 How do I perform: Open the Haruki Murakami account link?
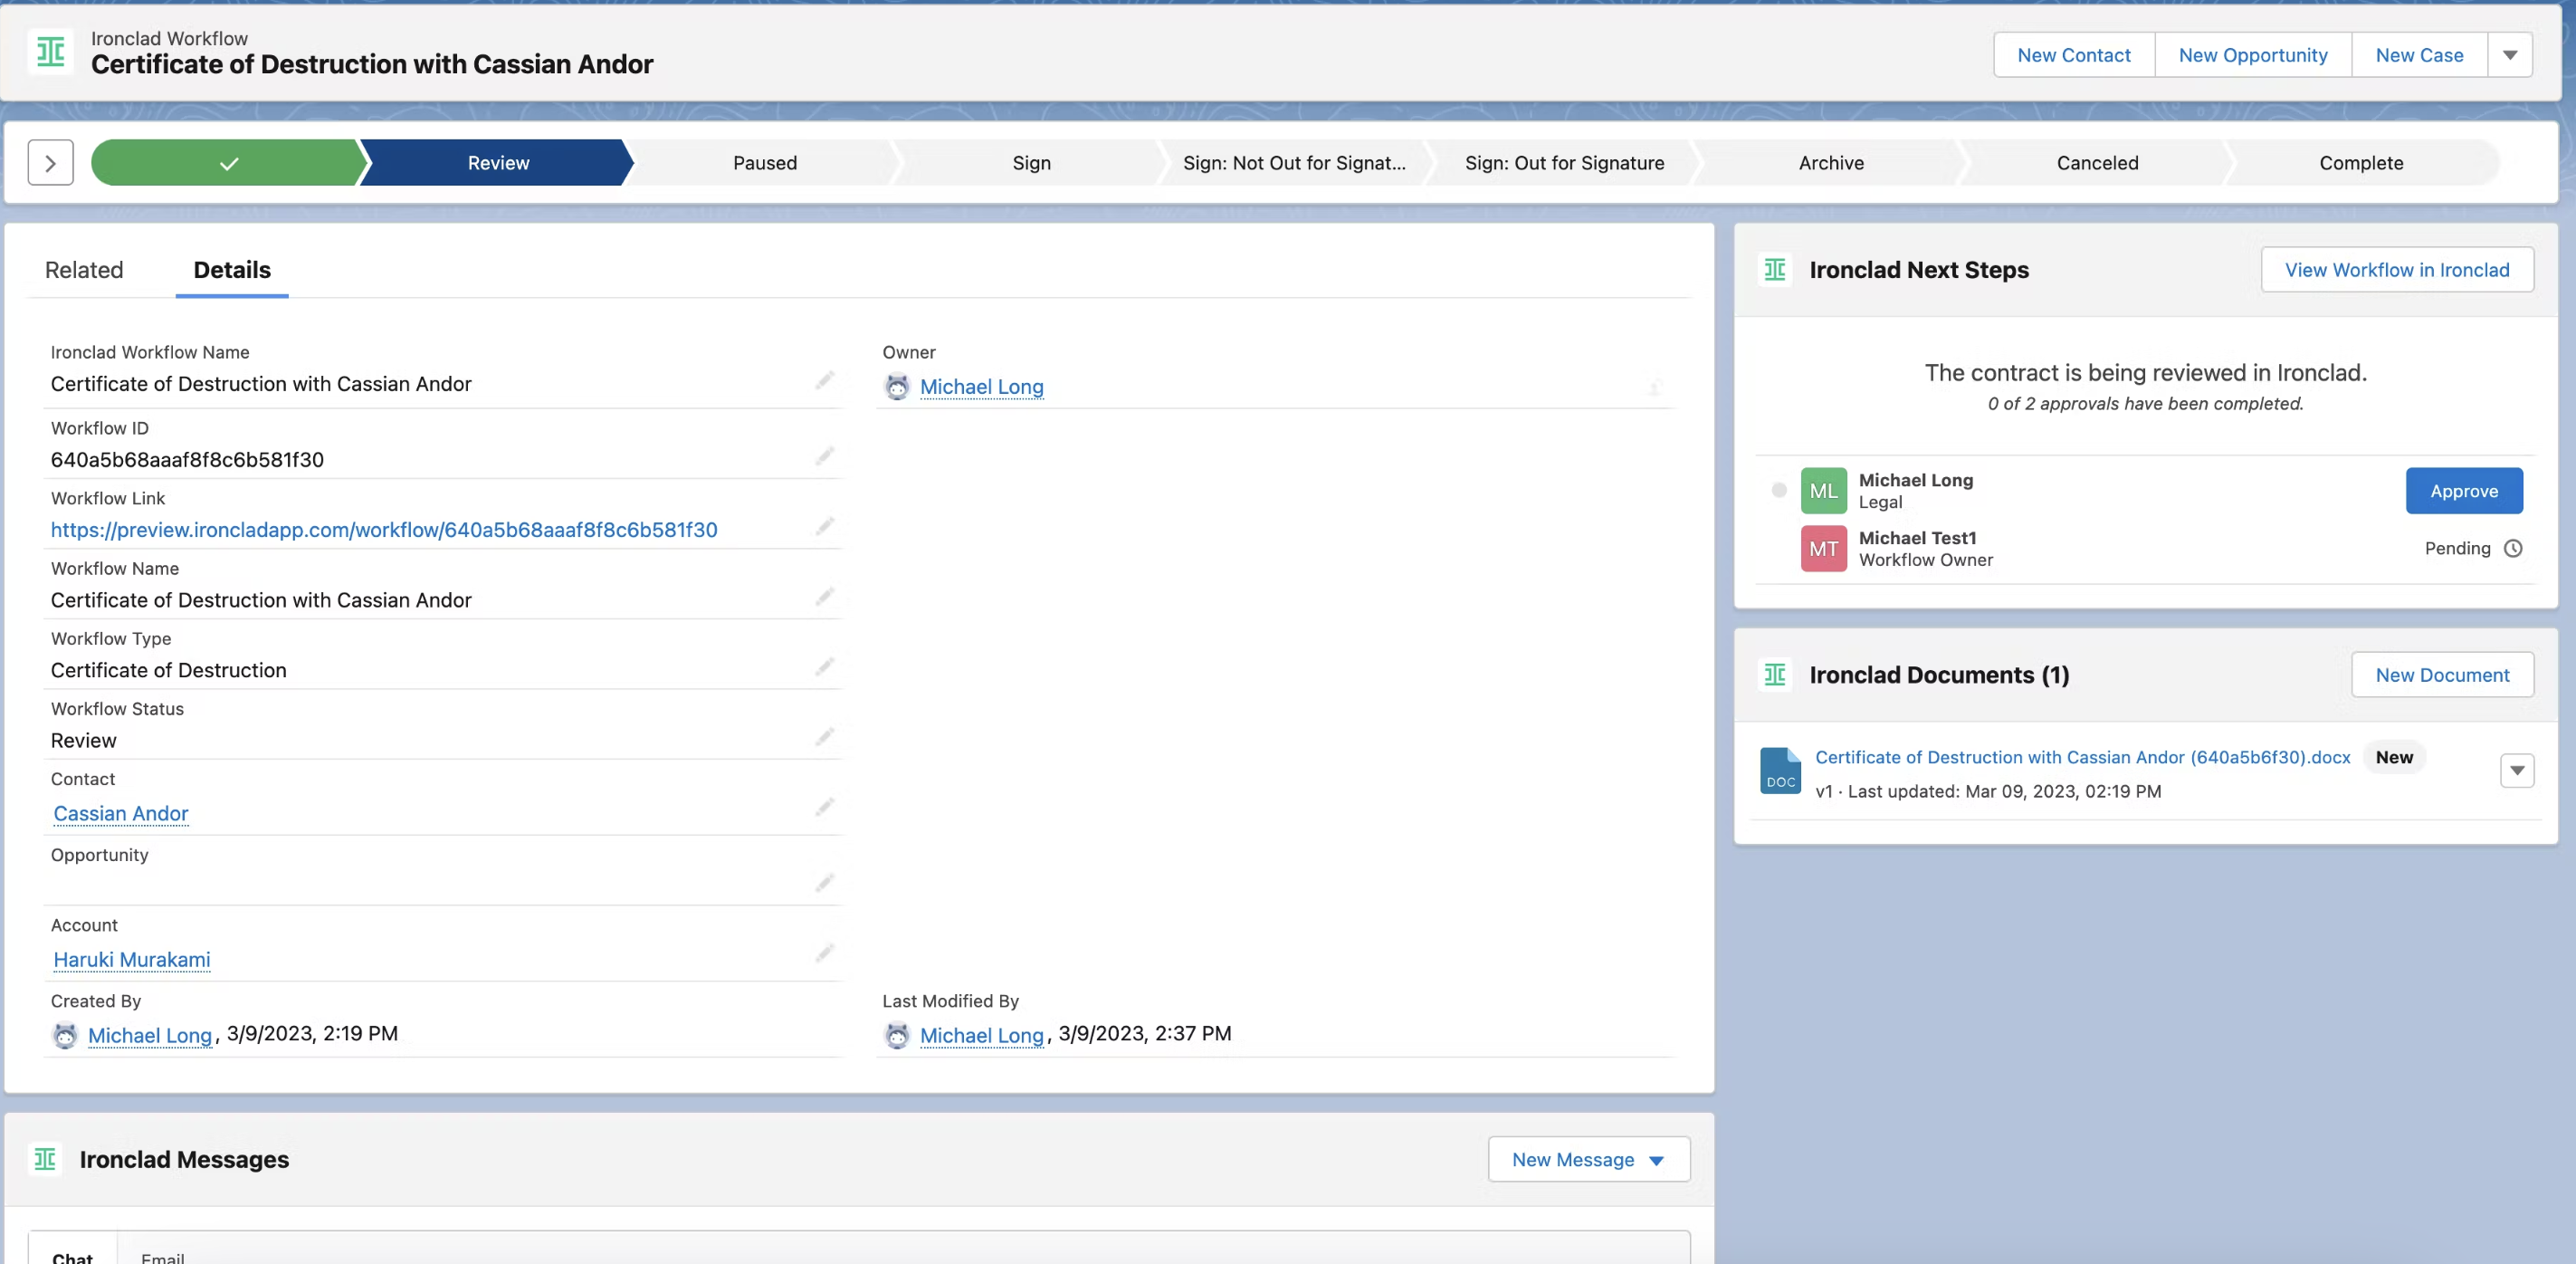click(132, 960)
